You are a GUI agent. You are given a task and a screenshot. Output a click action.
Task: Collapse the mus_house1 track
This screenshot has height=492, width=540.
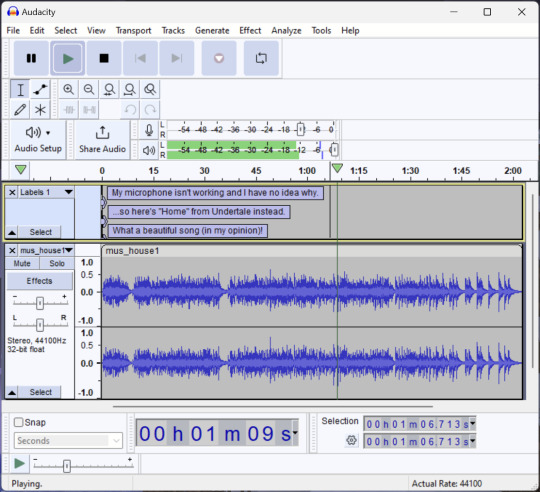(12, 392)
